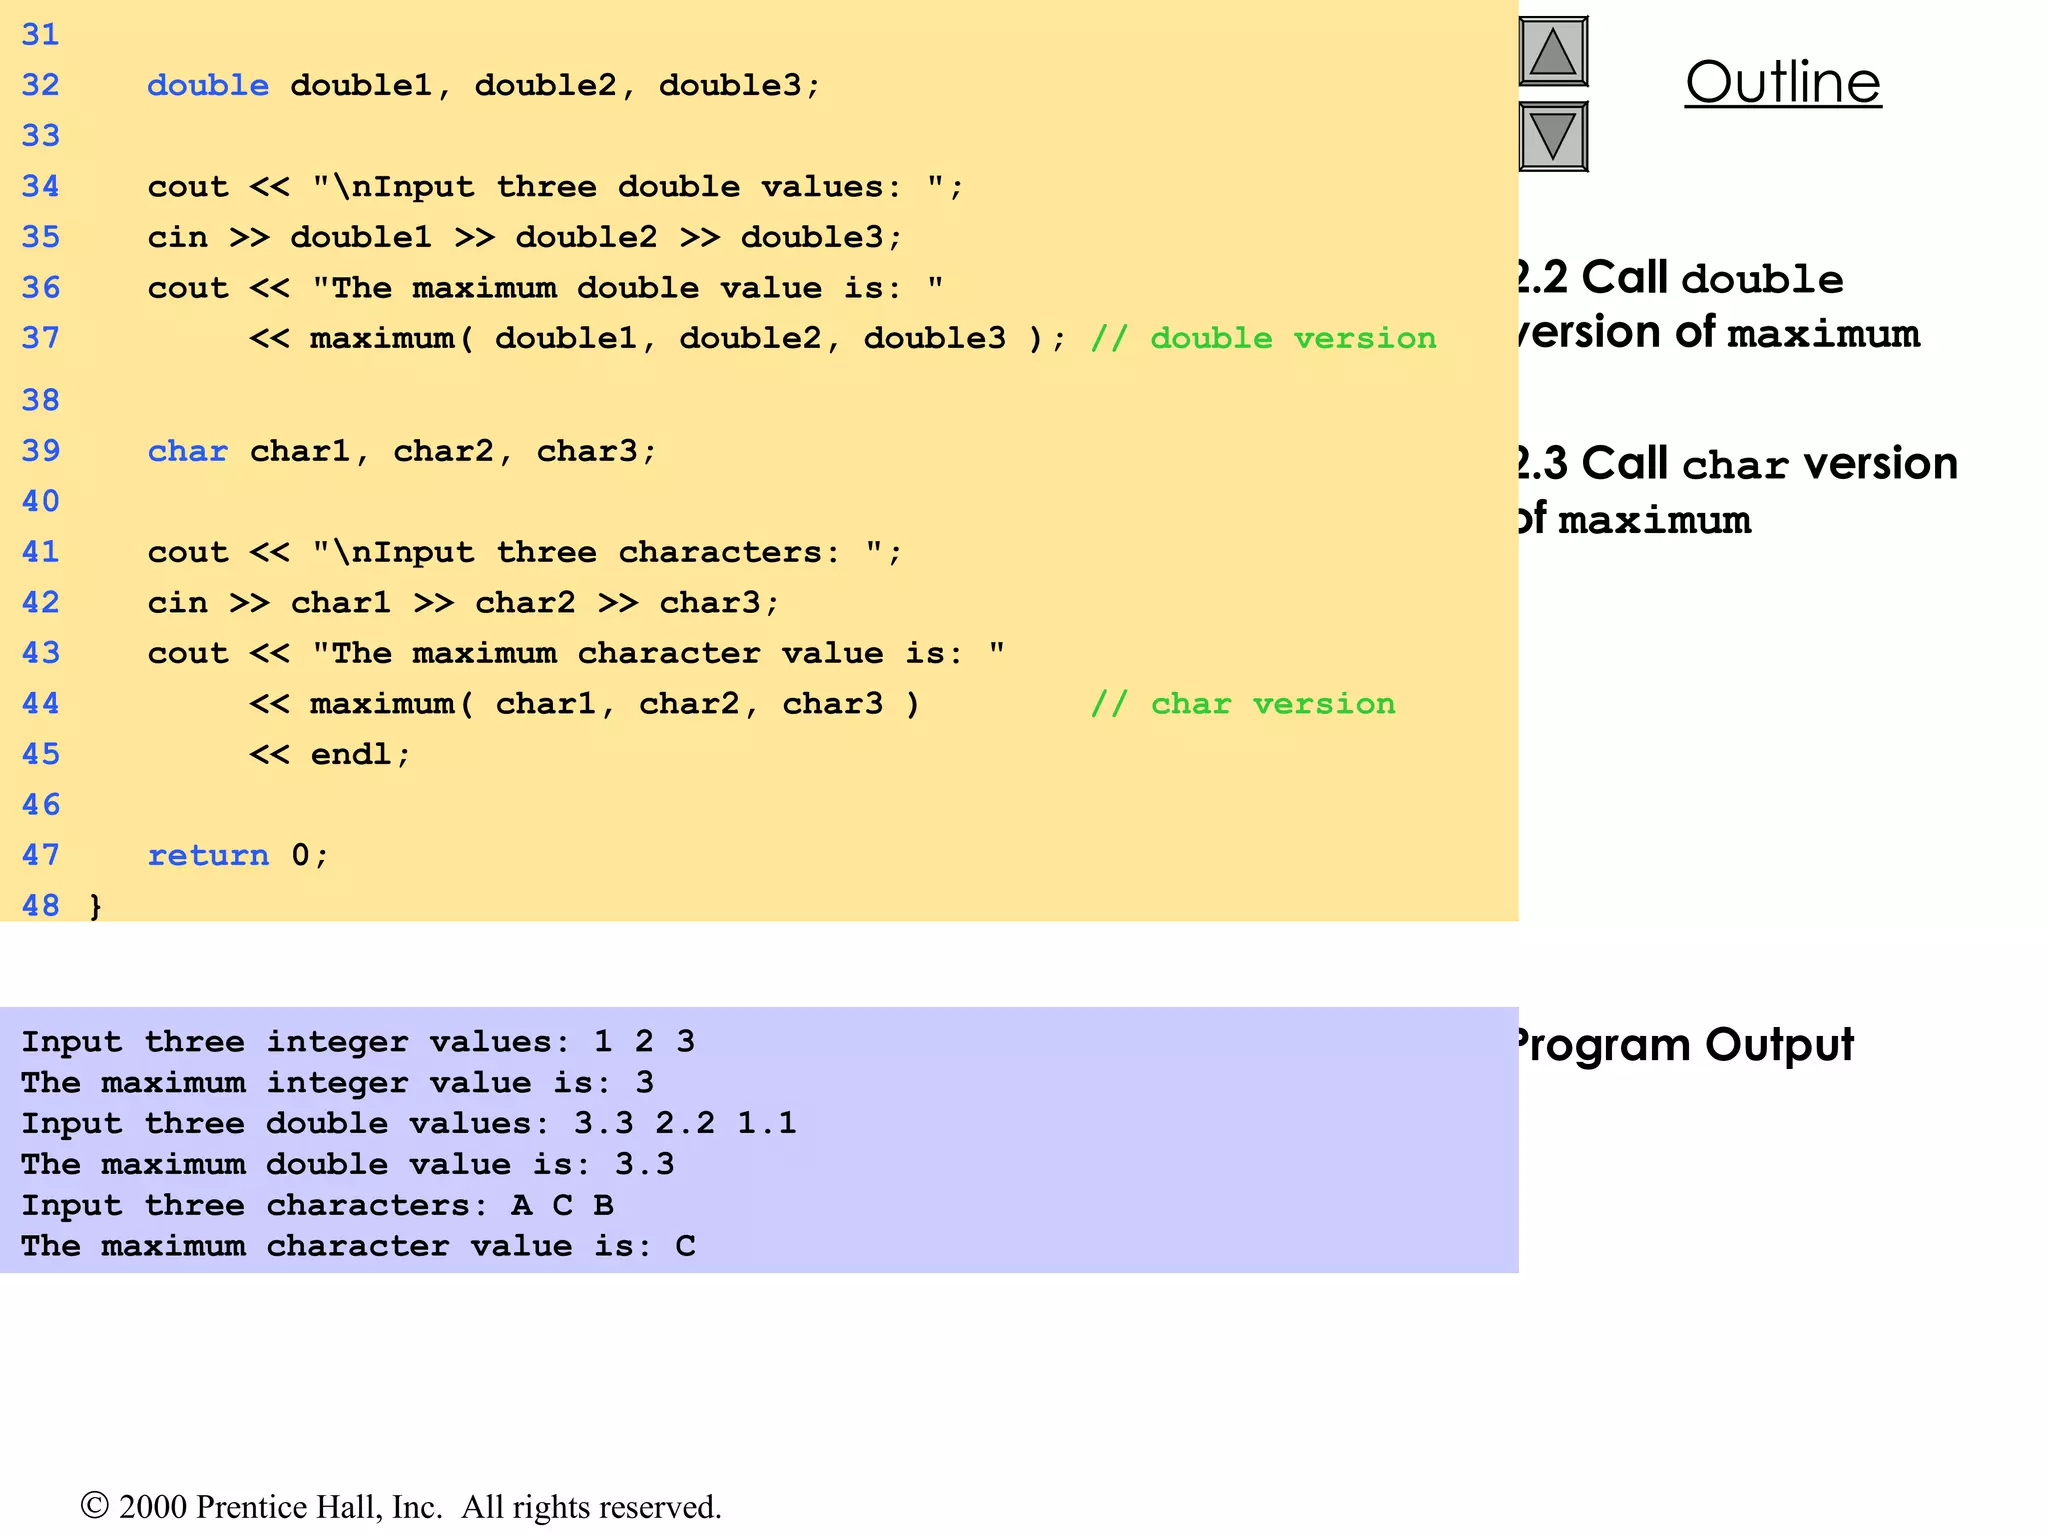Image resolution: width=2048 pixels, height=1536 pixels.
Task: Click code line 32 declaring double1, double2, double3
Action: click(x=484, y=86)
